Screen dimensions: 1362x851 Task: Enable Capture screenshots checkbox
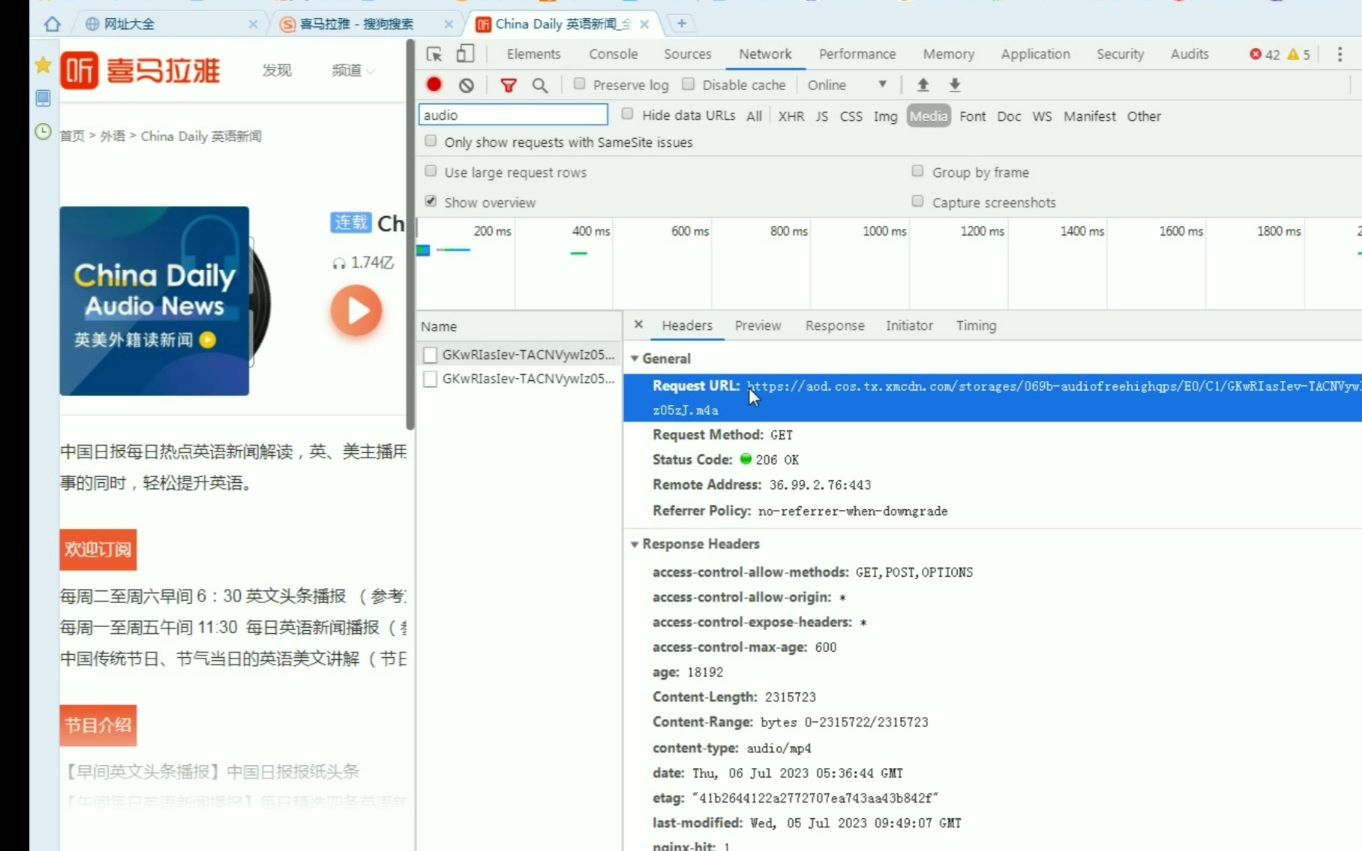click(917, 201)
